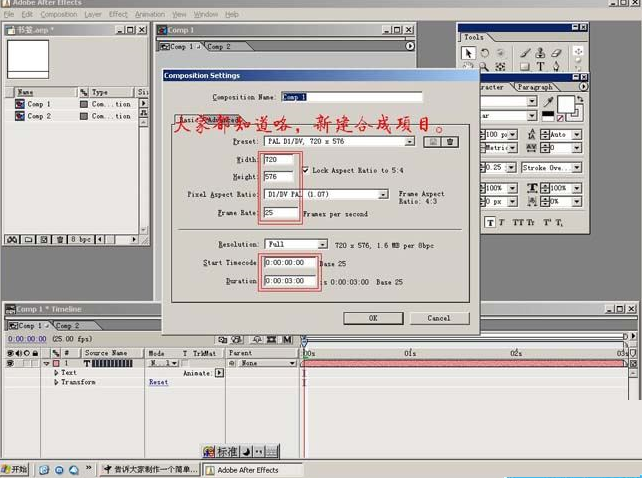Click the eyedropper in Character panel

[x=548, y=102]
